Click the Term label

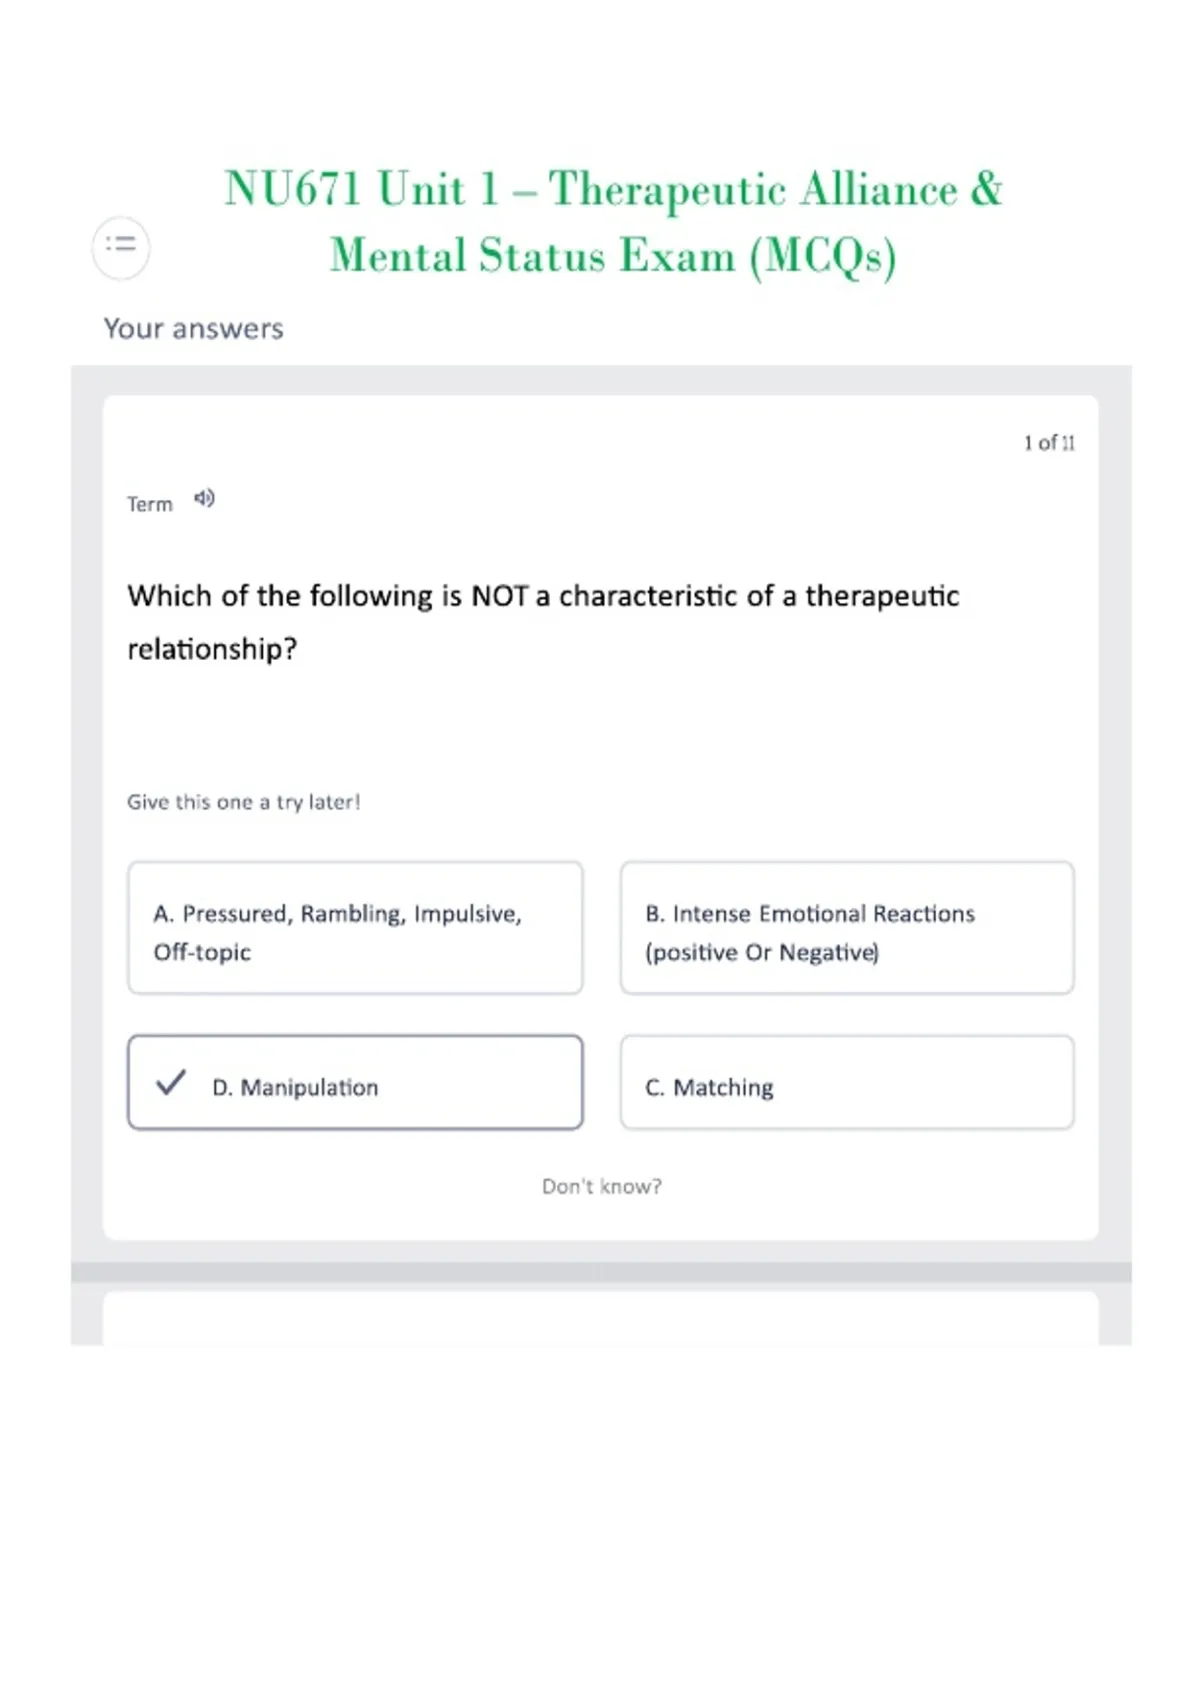[x=150, y=504]
